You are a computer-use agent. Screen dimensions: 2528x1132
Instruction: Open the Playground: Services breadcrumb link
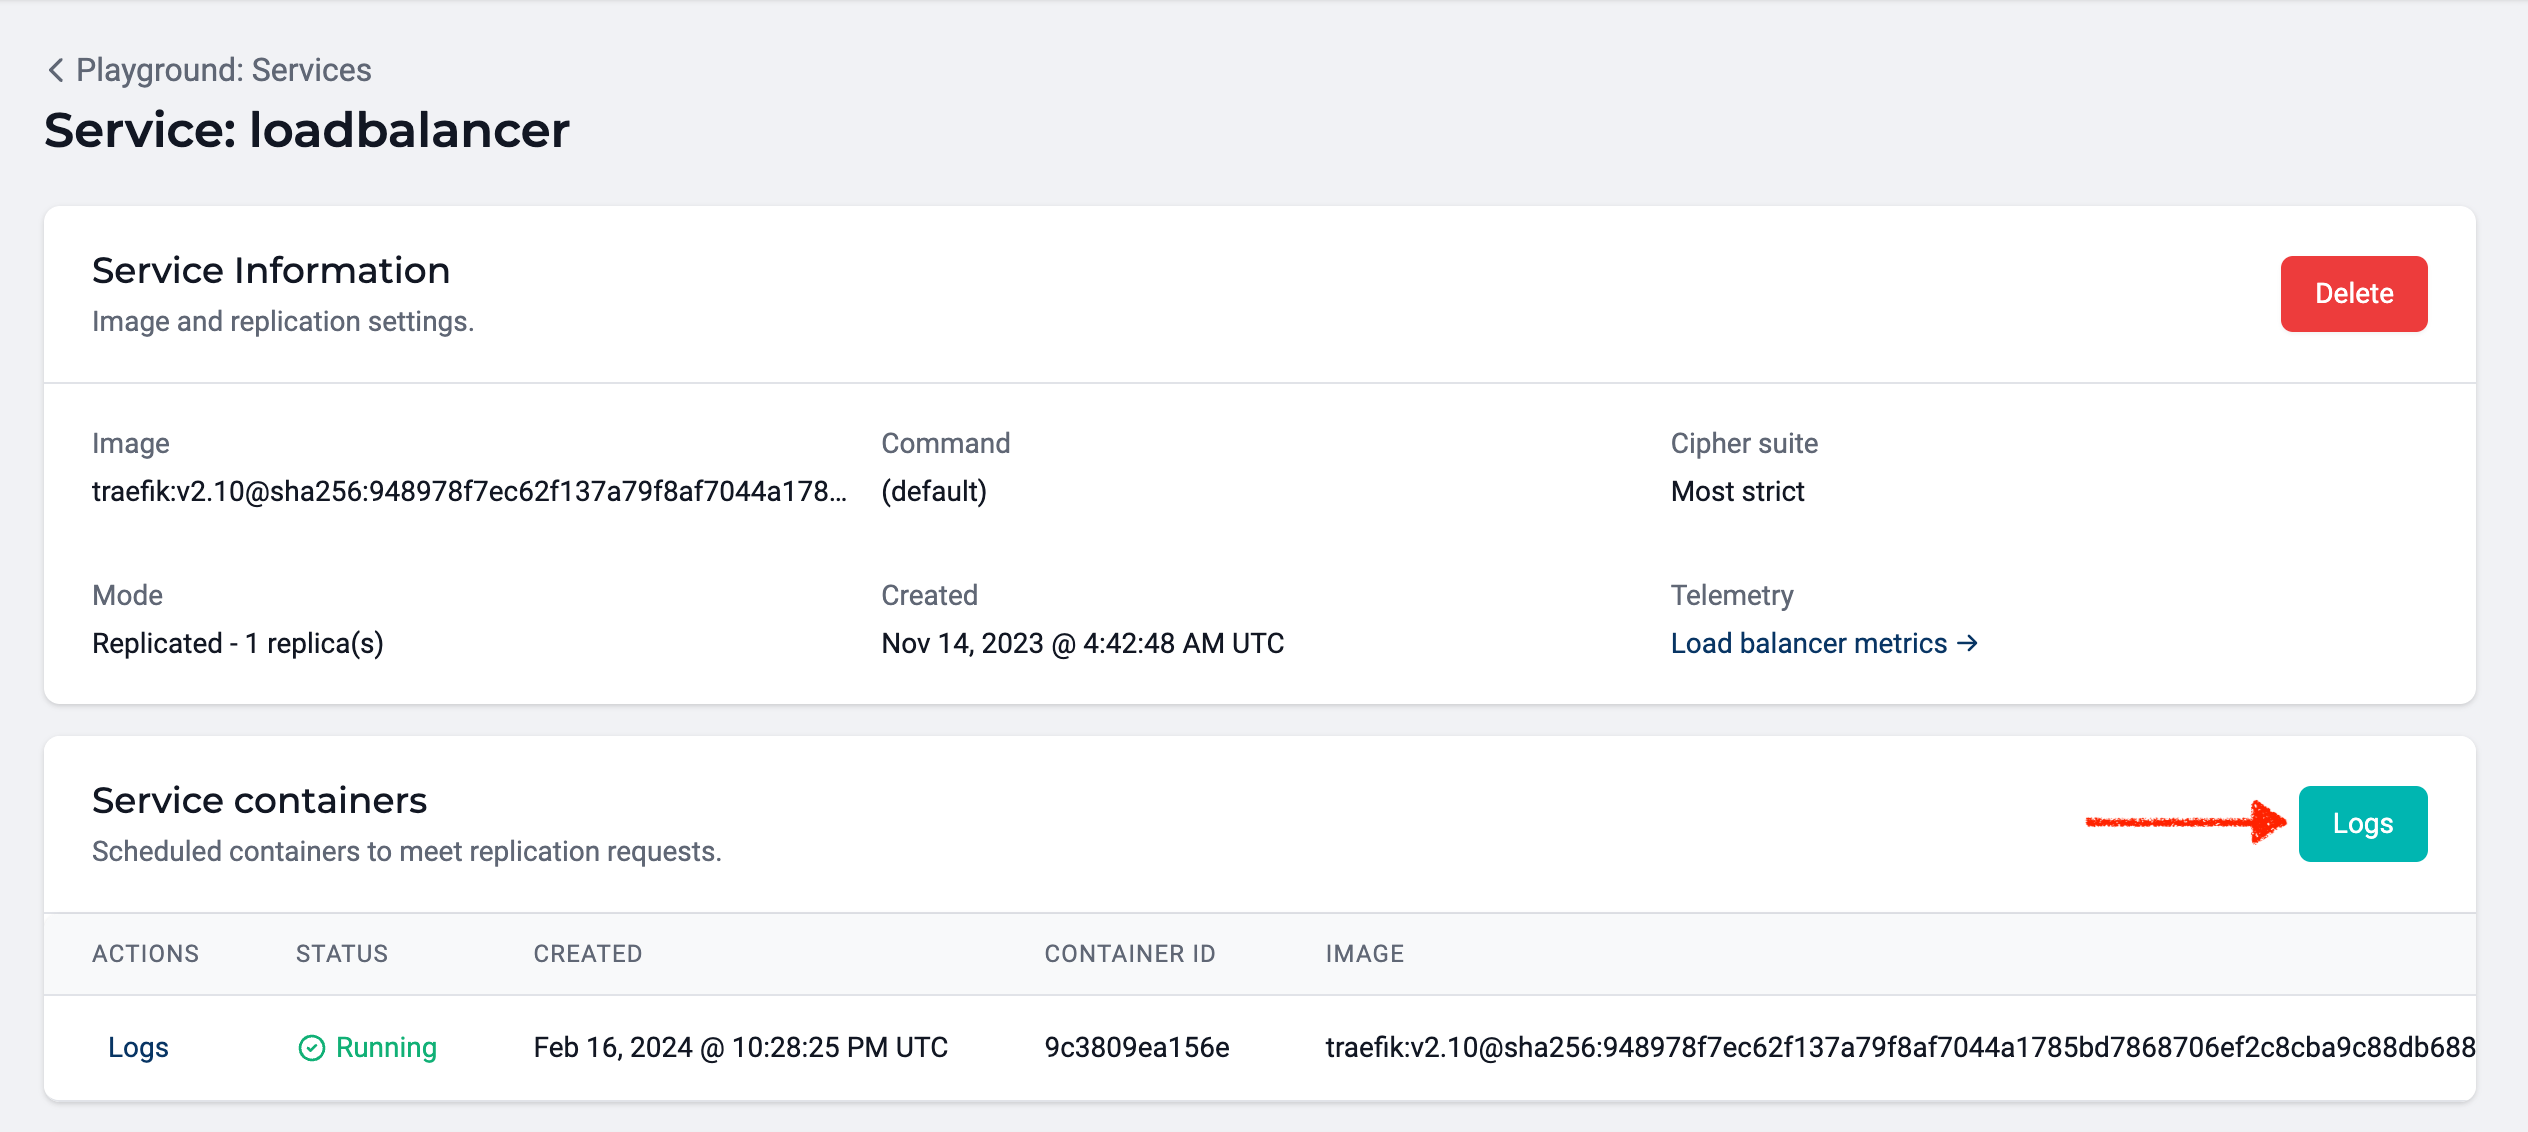click(x=223, y=70)
